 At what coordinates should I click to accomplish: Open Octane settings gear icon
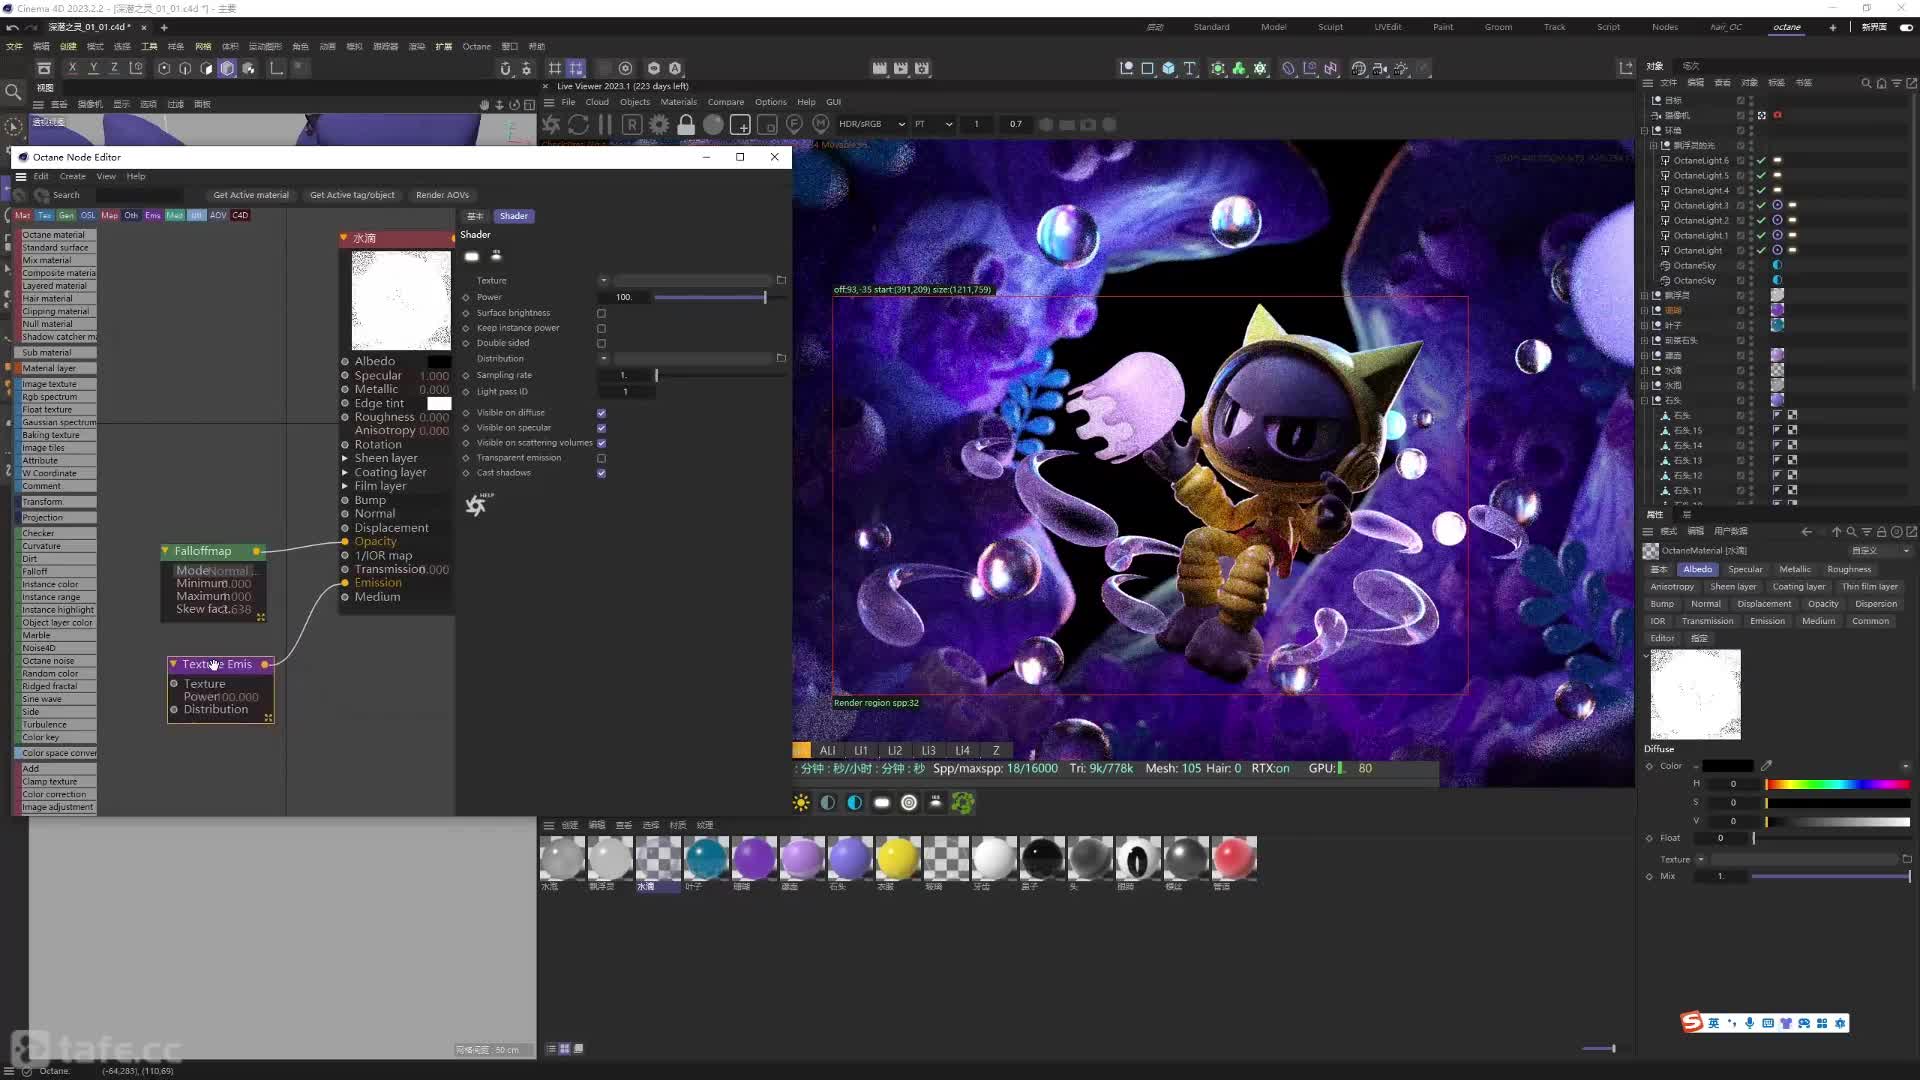pos(659,125)
